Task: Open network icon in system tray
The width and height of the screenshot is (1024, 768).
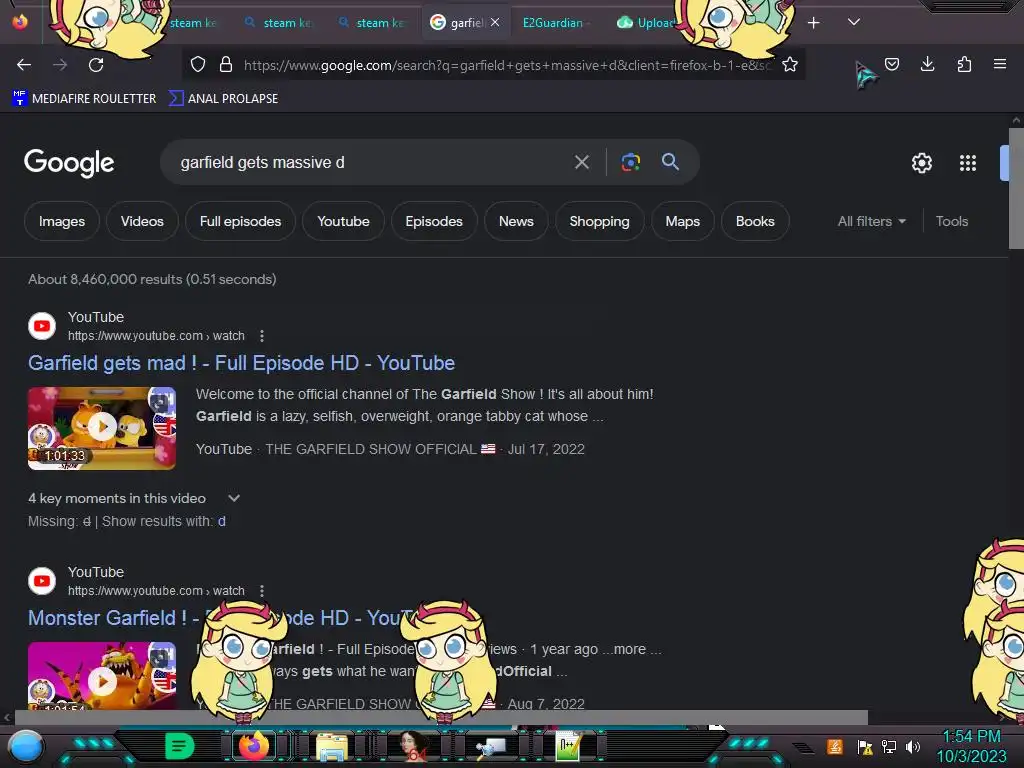Action: tap(889, 746)
